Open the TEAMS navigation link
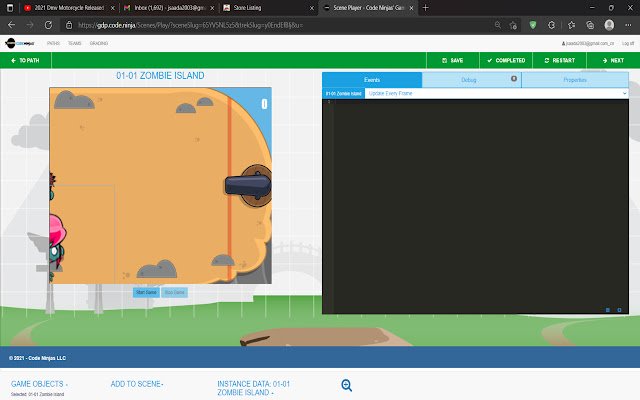 [75, 43]
